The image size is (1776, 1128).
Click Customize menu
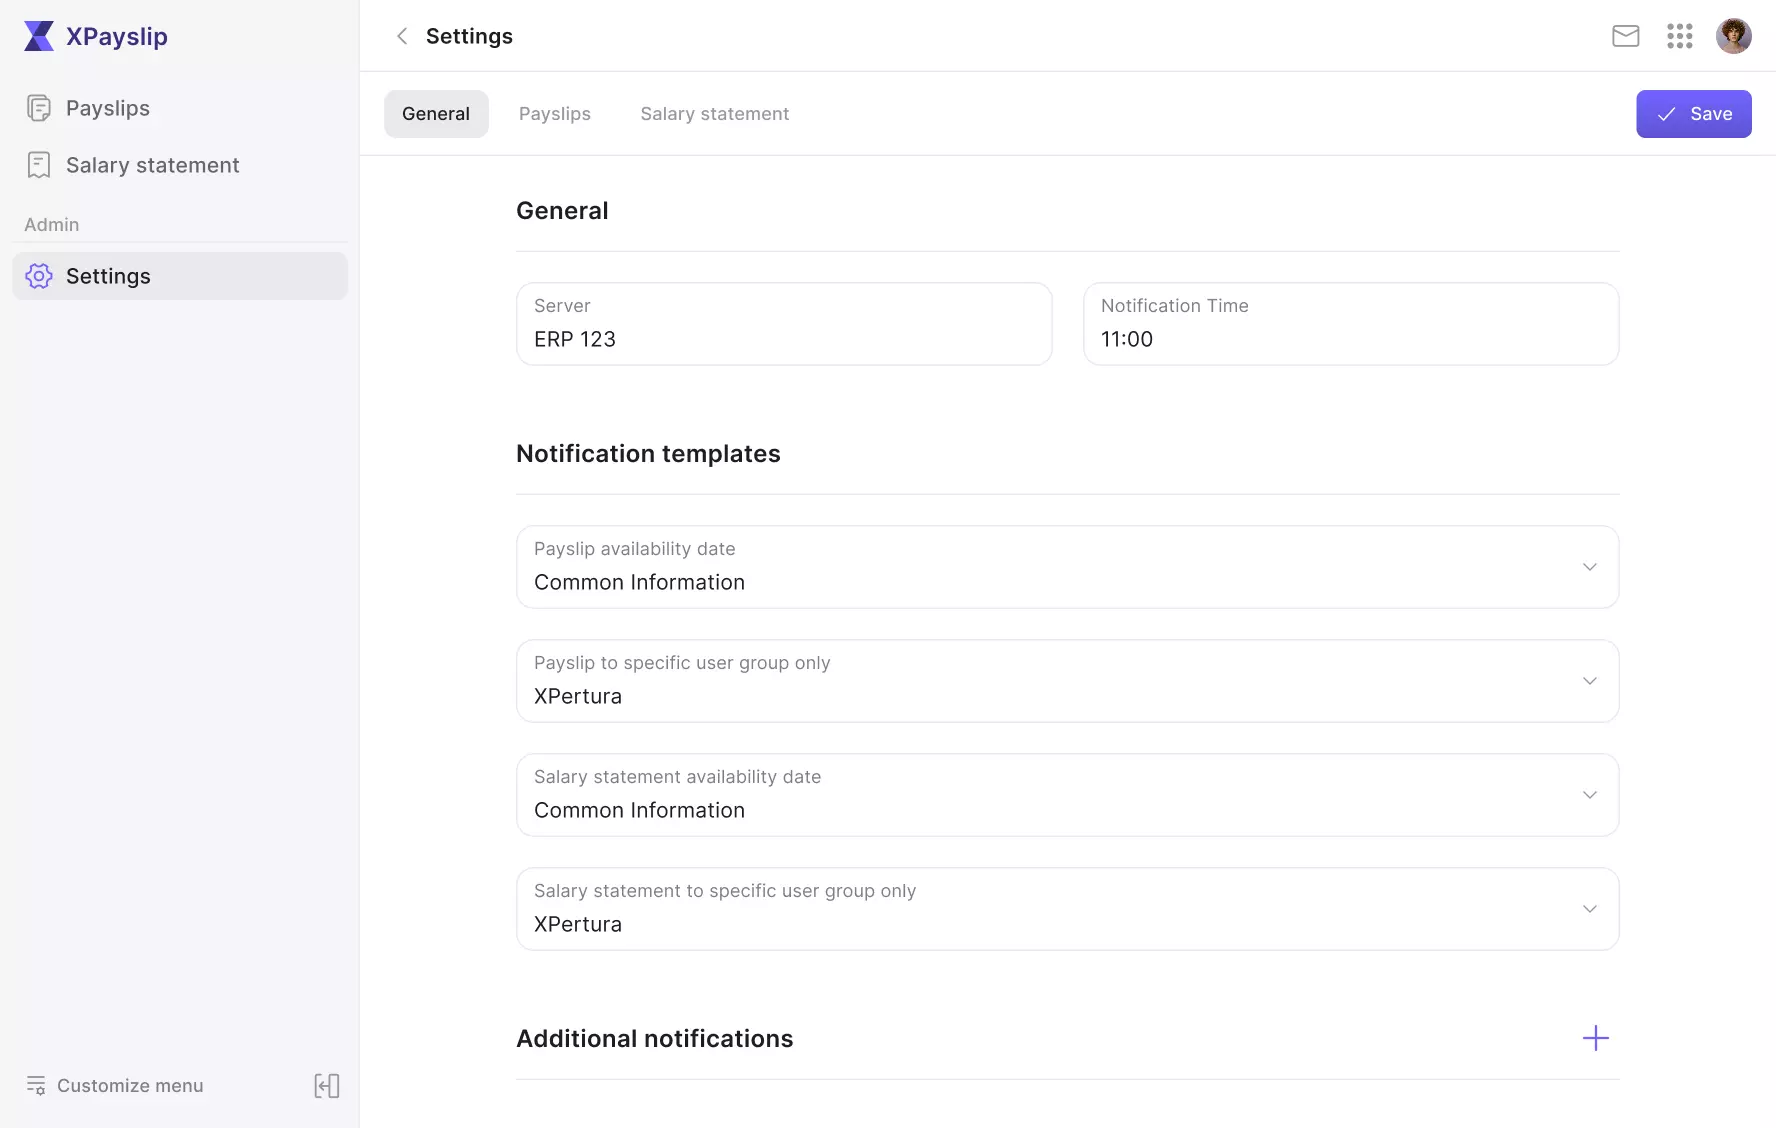coord(115,1086)
